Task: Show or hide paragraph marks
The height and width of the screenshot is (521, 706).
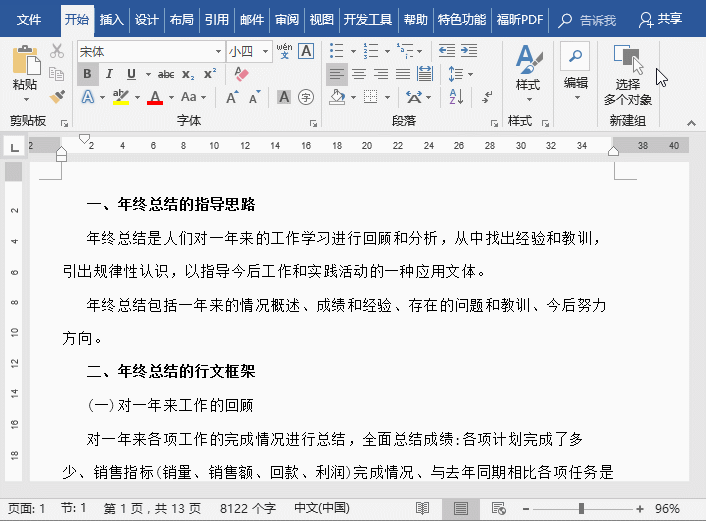Action: 487,97
